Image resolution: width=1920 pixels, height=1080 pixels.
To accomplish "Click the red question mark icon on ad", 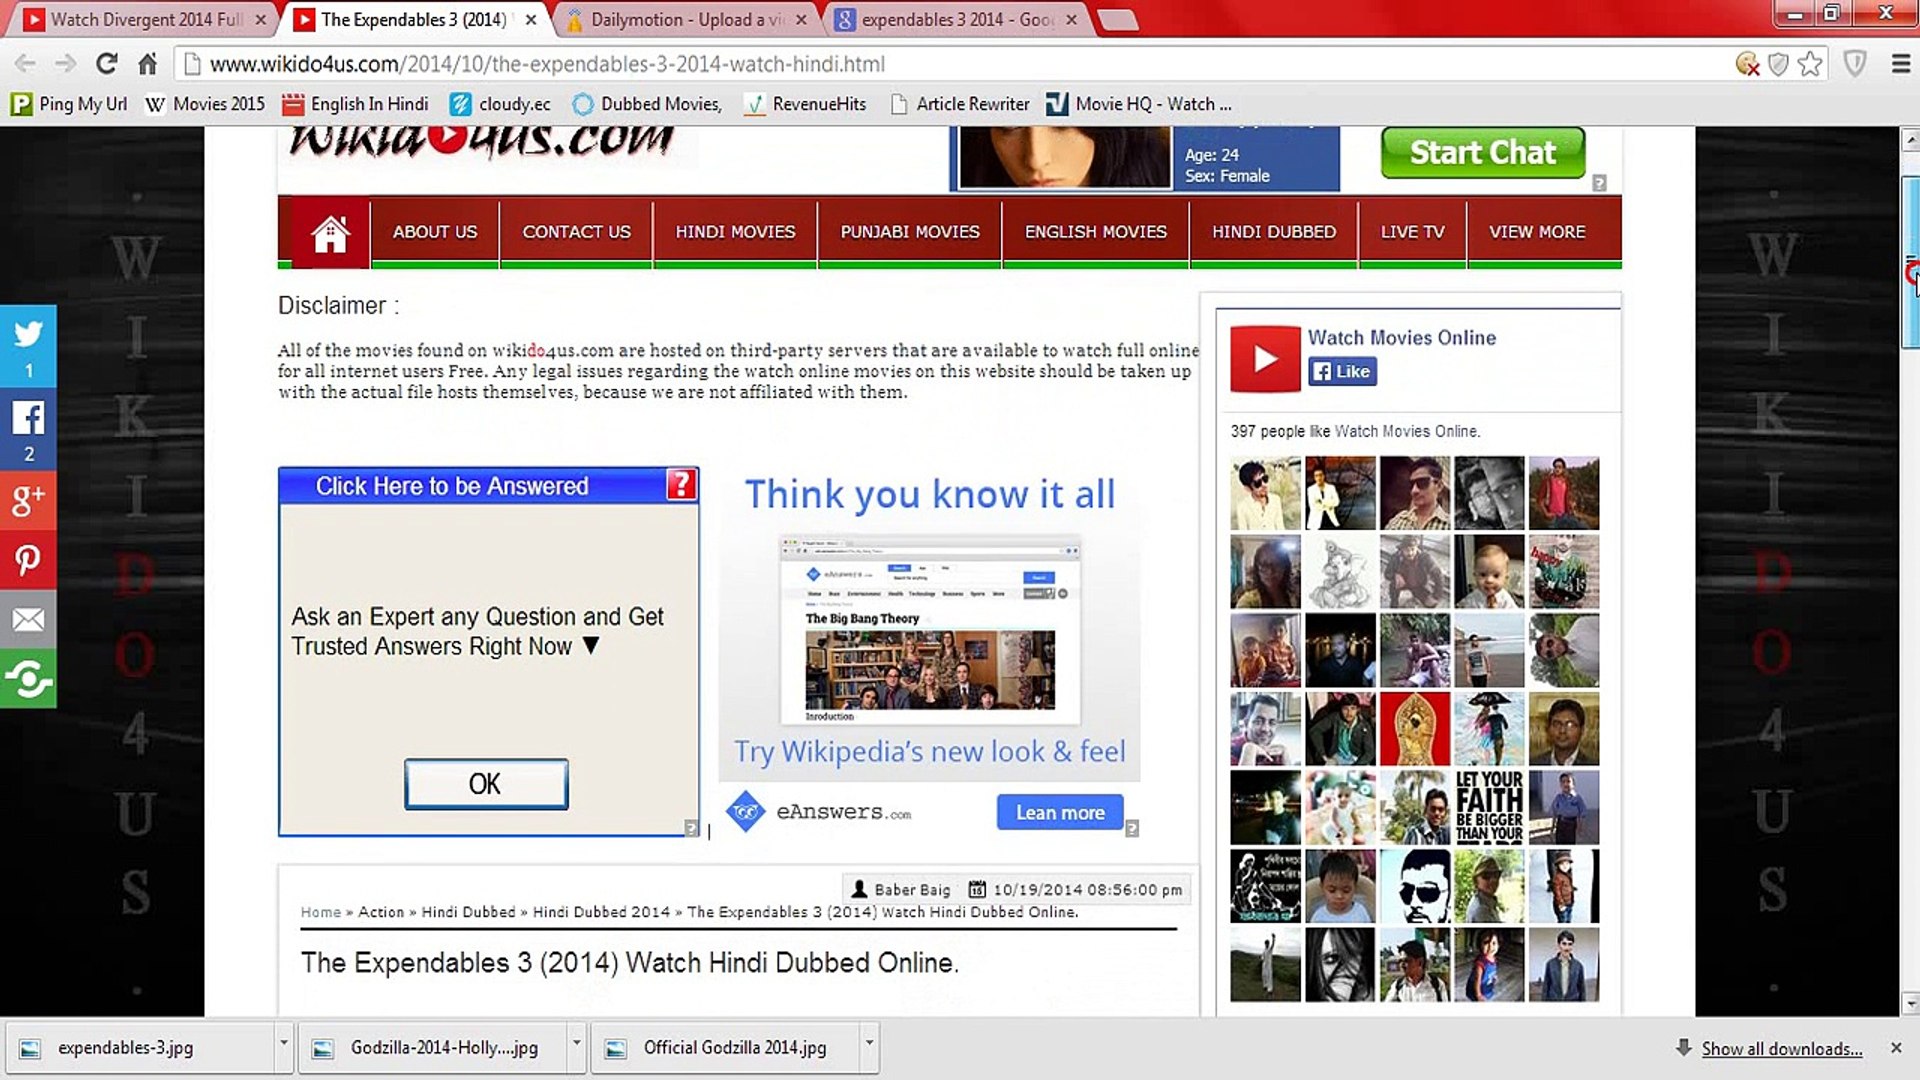I will click(681, 484).
